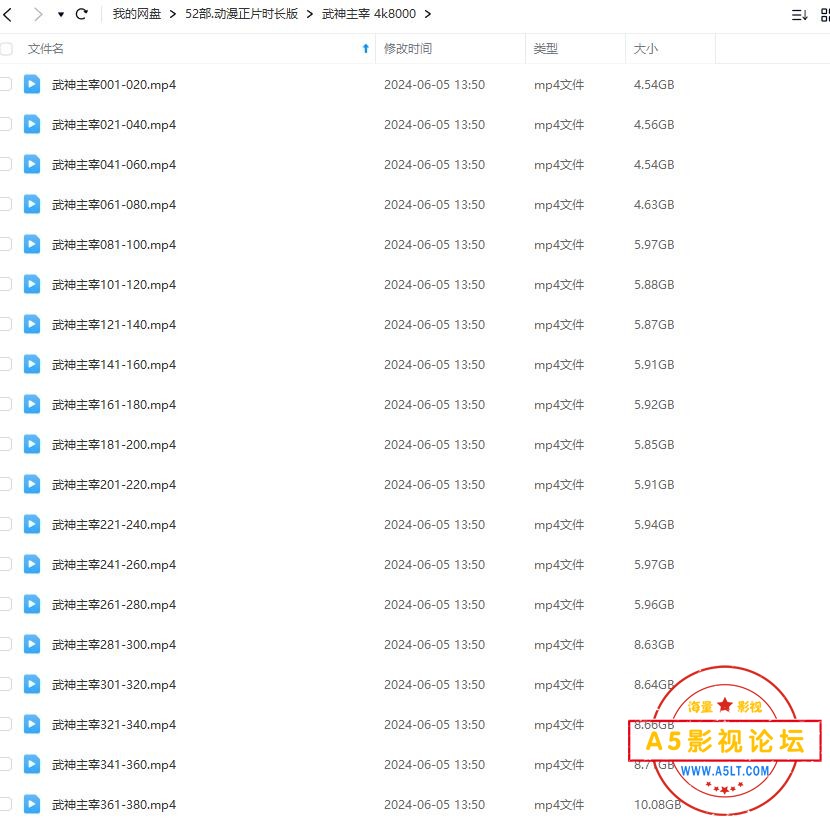The height and width of the screenshot is (826, 830).
Task: Check the box for 武神主宰061-080.mp4
Action: coord(6,204)
